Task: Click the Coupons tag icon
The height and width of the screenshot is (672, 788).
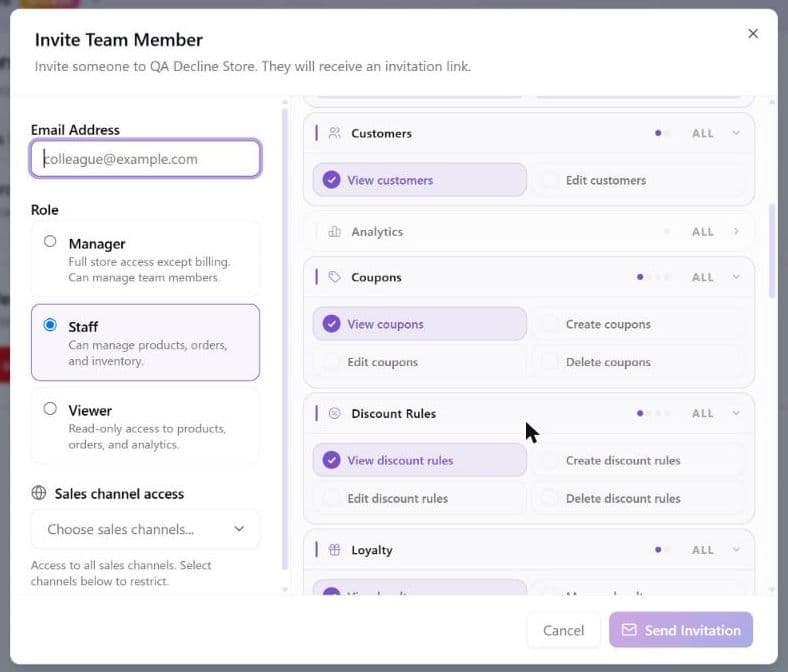Action: 334,277
